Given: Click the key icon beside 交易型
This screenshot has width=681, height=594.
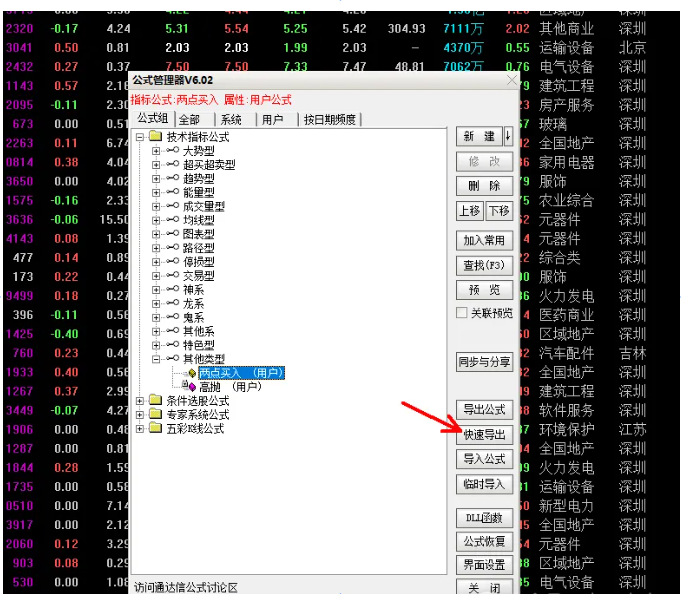Looking at the screenshot, I should pos(173,275).
